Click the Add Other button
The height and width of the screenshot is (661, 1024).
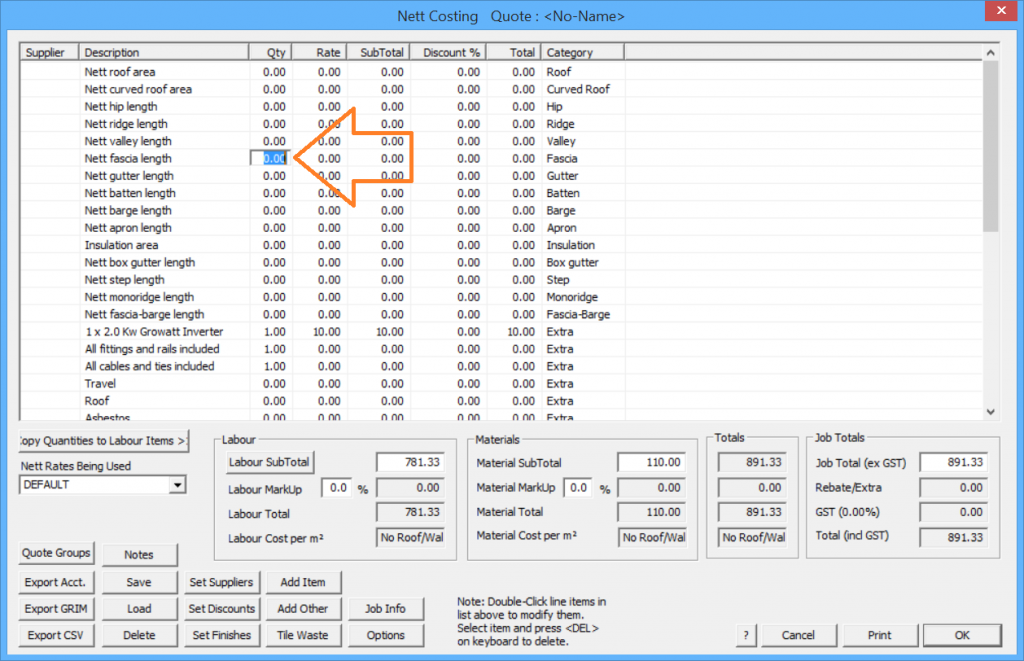click(303, 609)
